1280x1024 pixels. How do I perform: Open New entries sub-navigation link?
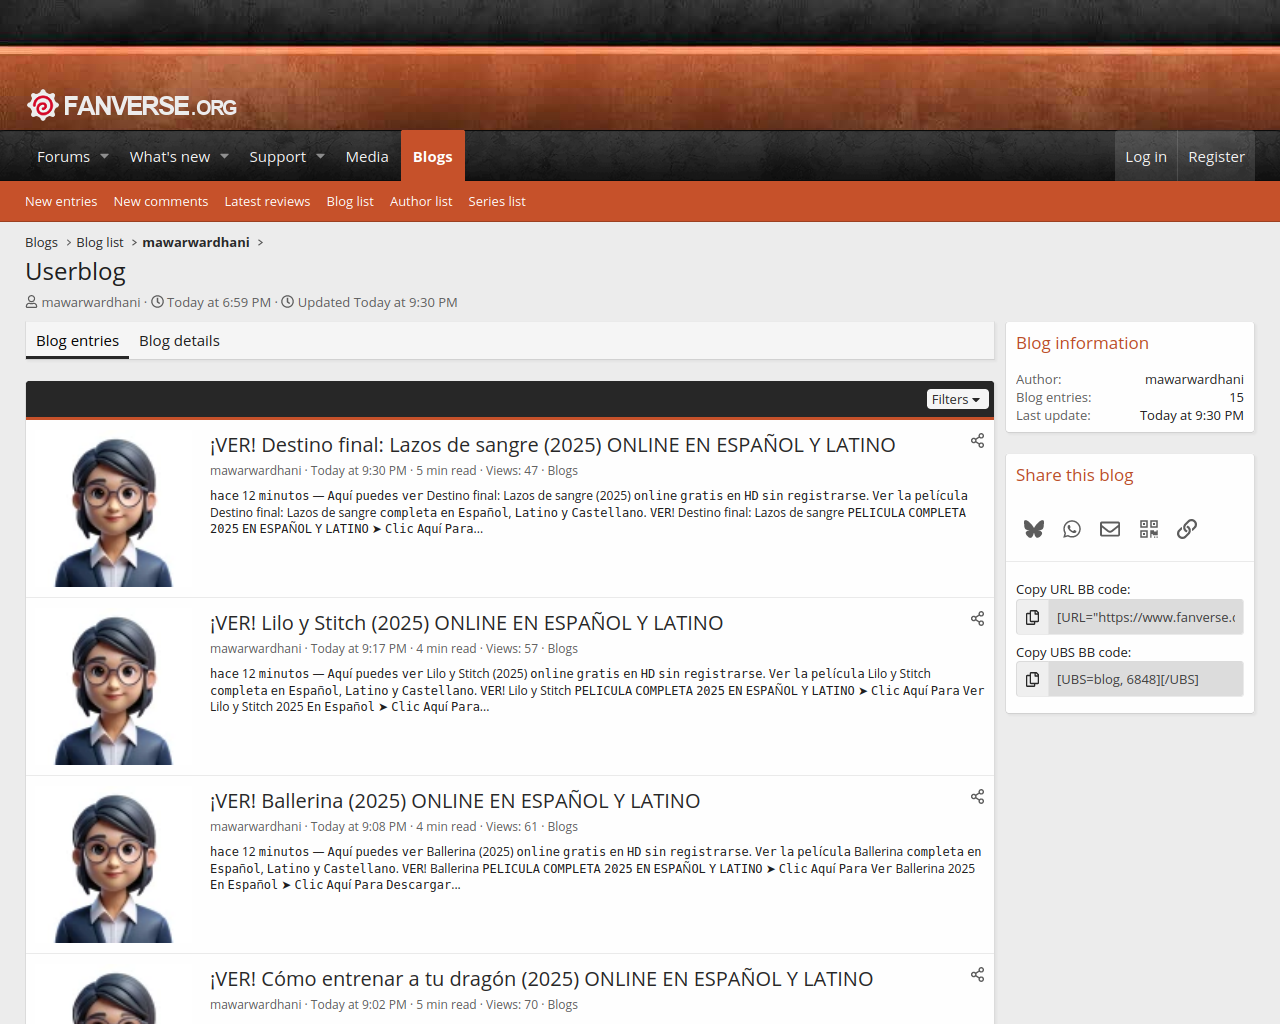click(61, 202)
